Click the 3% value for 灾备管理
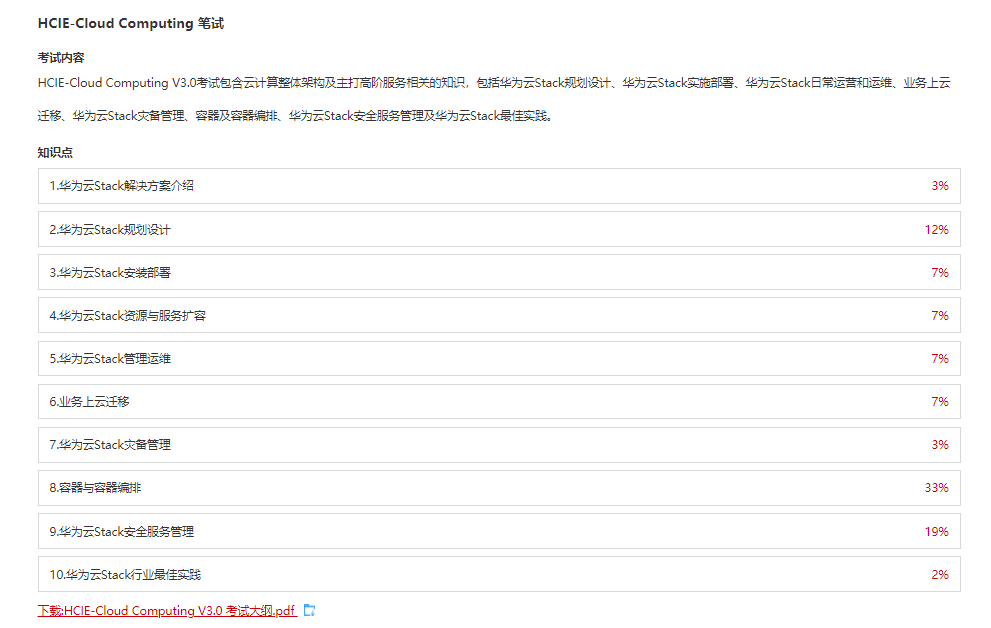The width and height of the screenshot is (991, 628). click(x=940, y=445)
